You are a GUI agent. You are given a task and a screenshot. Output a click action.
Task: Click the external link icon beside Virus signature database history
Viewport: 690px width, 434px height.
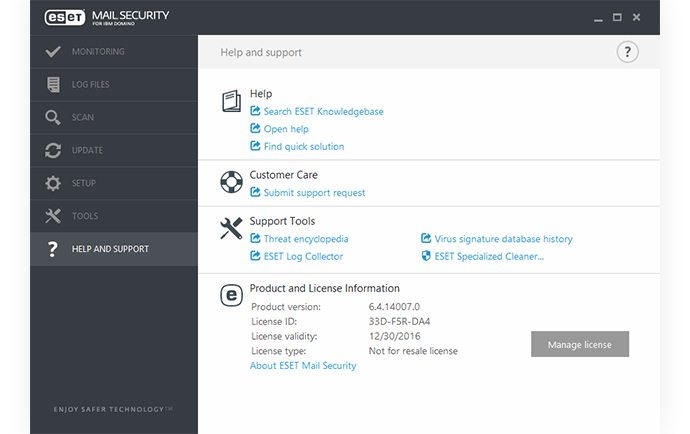(426, 239)
